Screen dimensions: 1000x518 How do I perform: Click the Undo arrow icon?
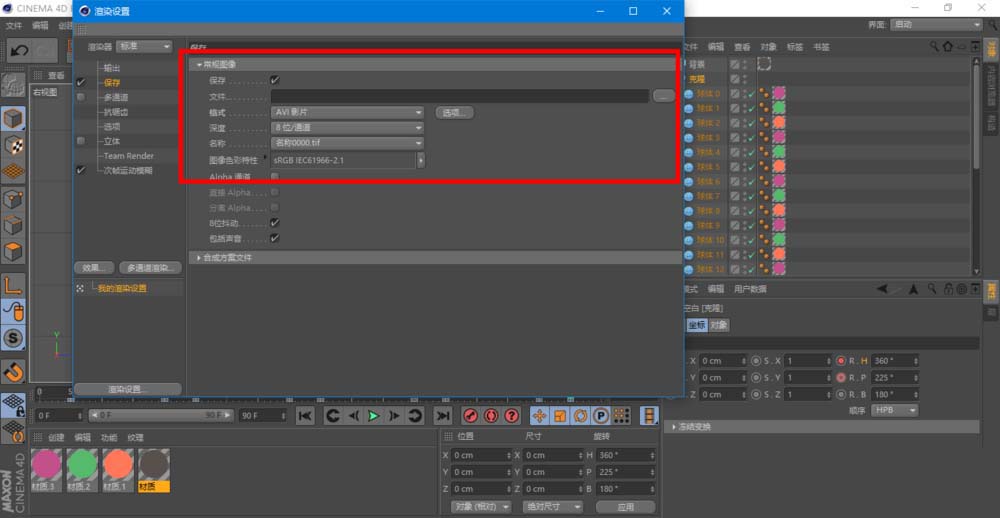click(x=19, y=50)
